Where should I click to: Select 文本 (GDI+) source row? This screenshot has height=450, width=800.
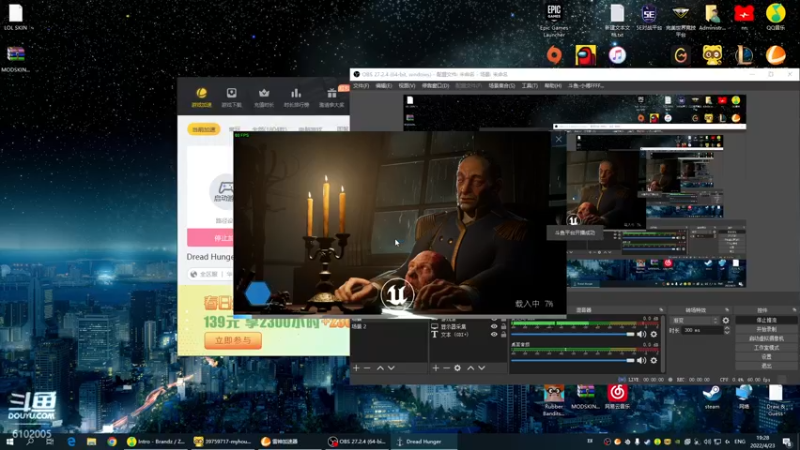469,335
